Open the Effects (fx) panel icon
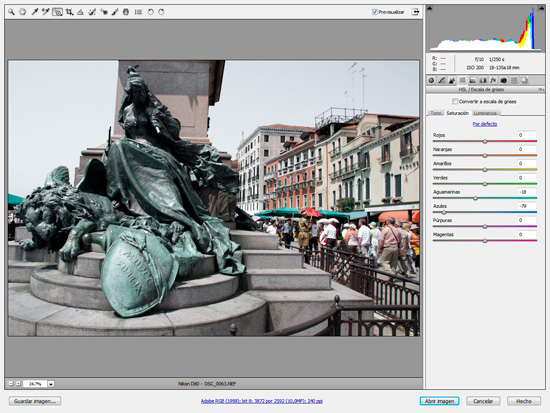The image size is (550, 413). 493,80
